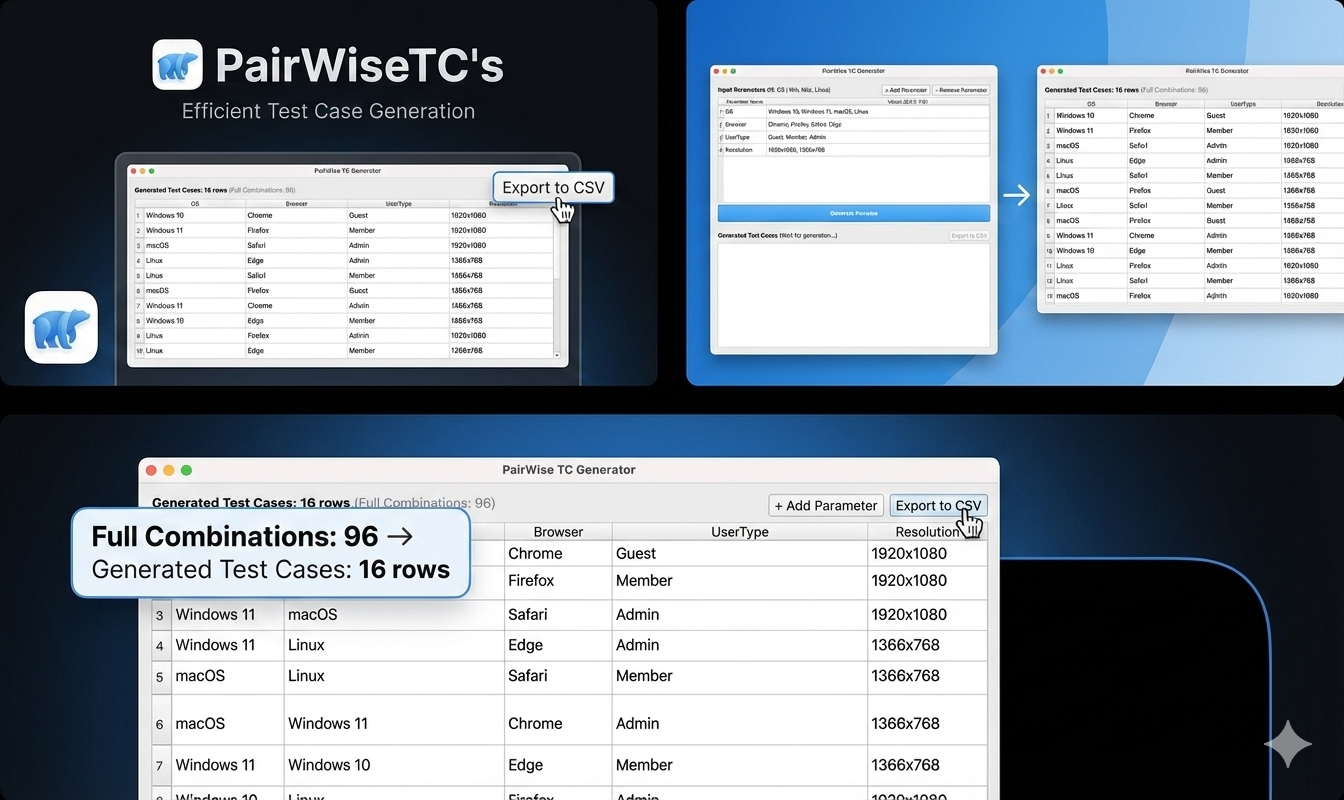
Task: Click the PairWiseTC polar bear logo at top
Action: [177, 64]
